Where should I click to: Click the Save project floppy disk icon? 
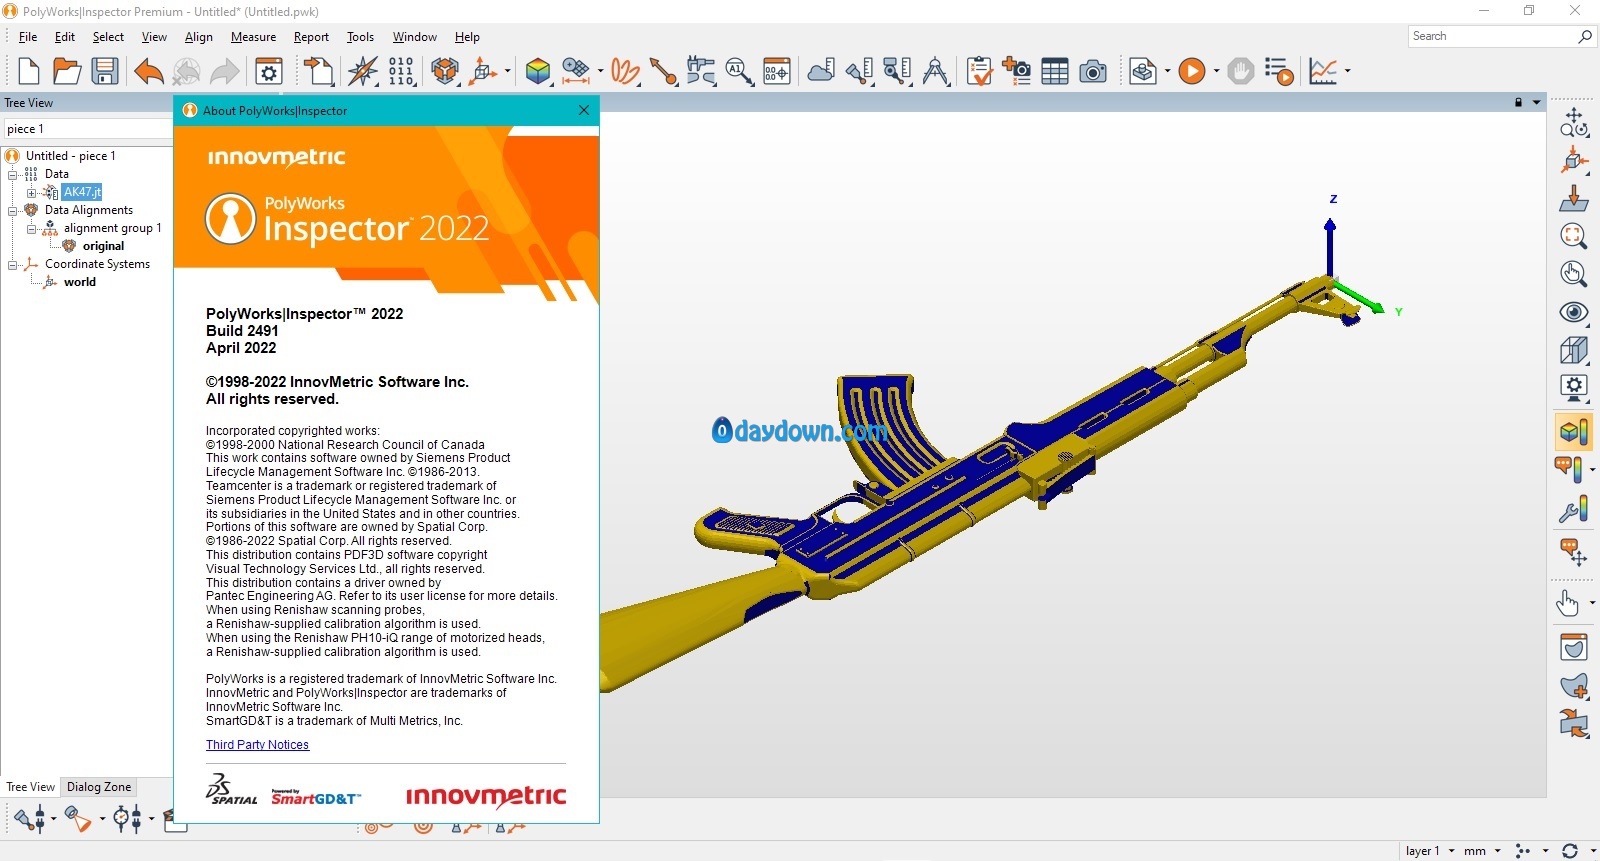[105, 71]
